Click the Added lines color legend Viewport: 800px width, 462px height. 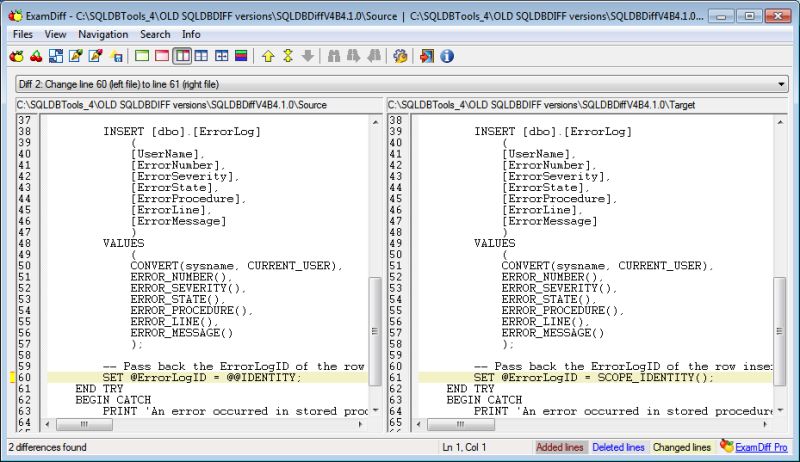coord(560,447)
